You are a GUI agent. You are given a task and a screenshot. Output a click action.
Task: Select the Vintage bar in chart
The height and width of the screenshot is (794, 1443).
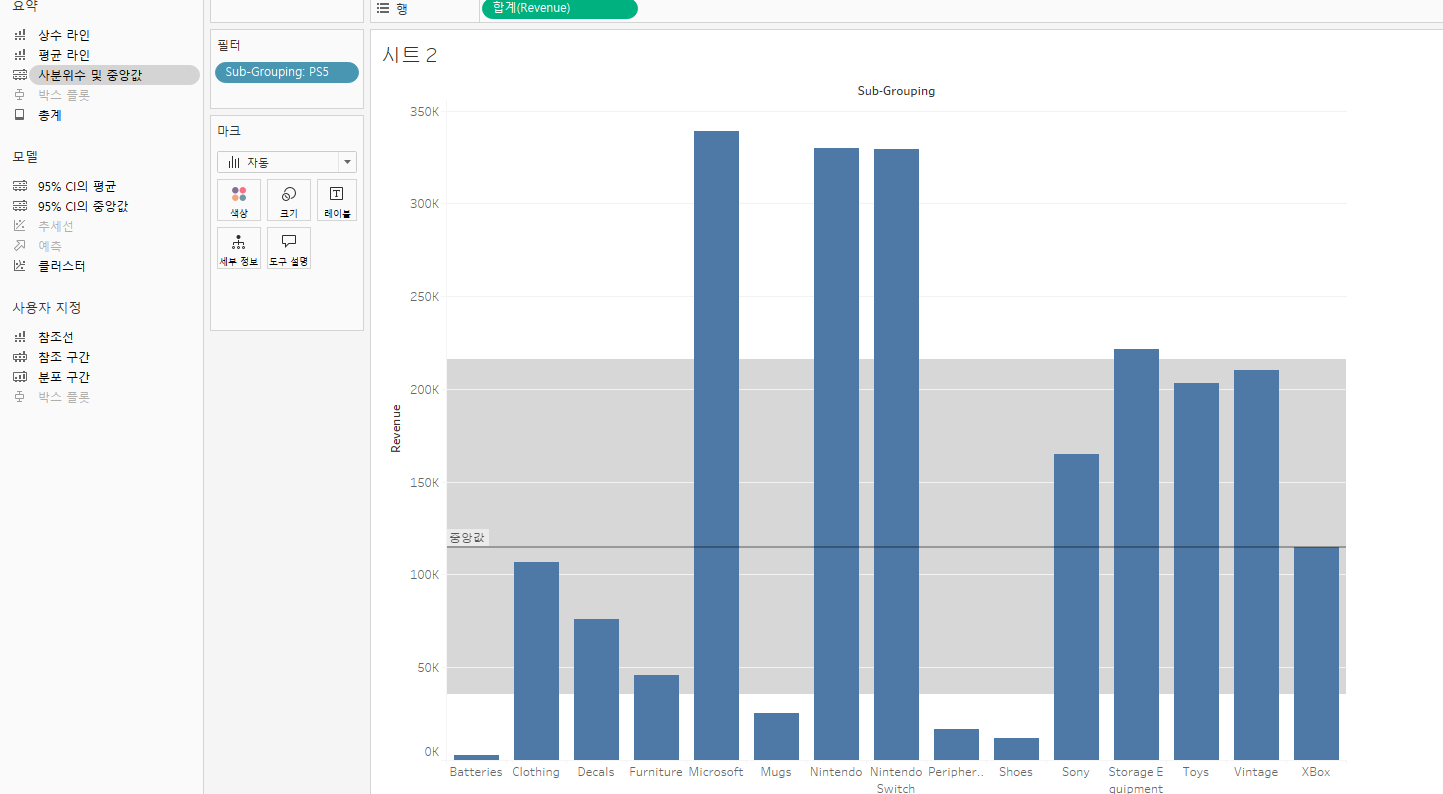(1256, 565)
